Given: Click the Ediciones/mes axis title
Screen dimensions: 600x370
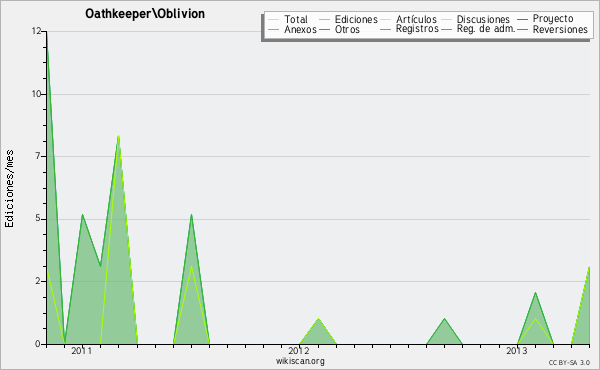Looking at the screenshot, I should click(x=9, y=189).
